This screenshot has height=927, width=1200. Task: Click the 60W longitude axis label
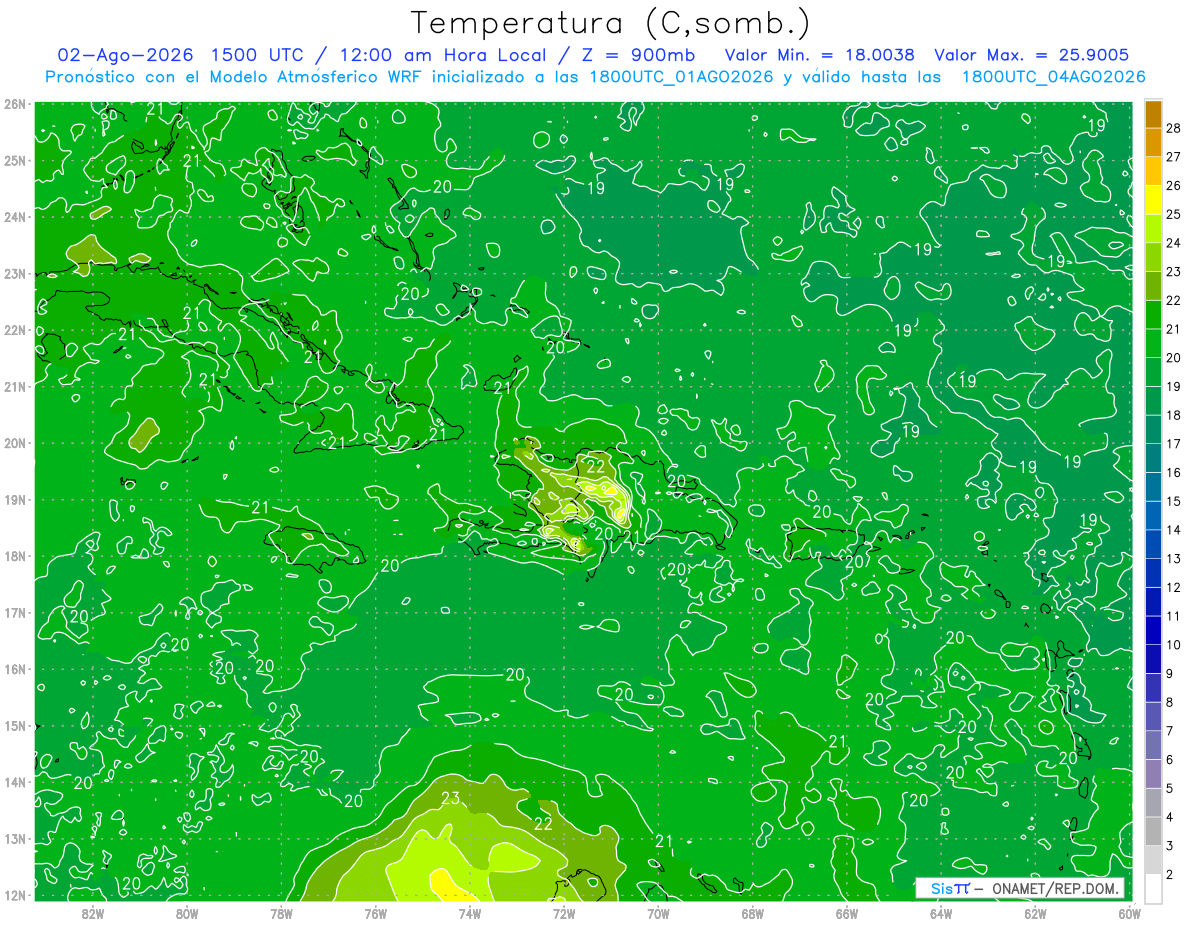[x=1129, y=912]
